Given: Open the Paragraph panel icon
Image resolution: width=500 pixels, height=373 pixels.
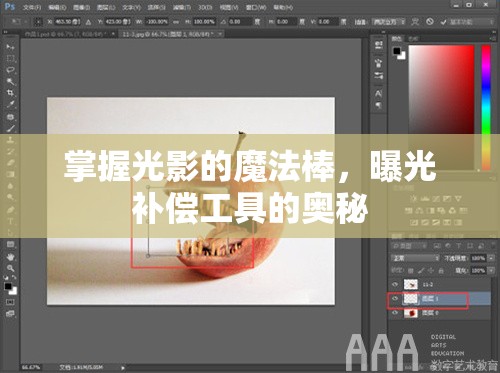Looking at the screenshot, I should [378, 106].
